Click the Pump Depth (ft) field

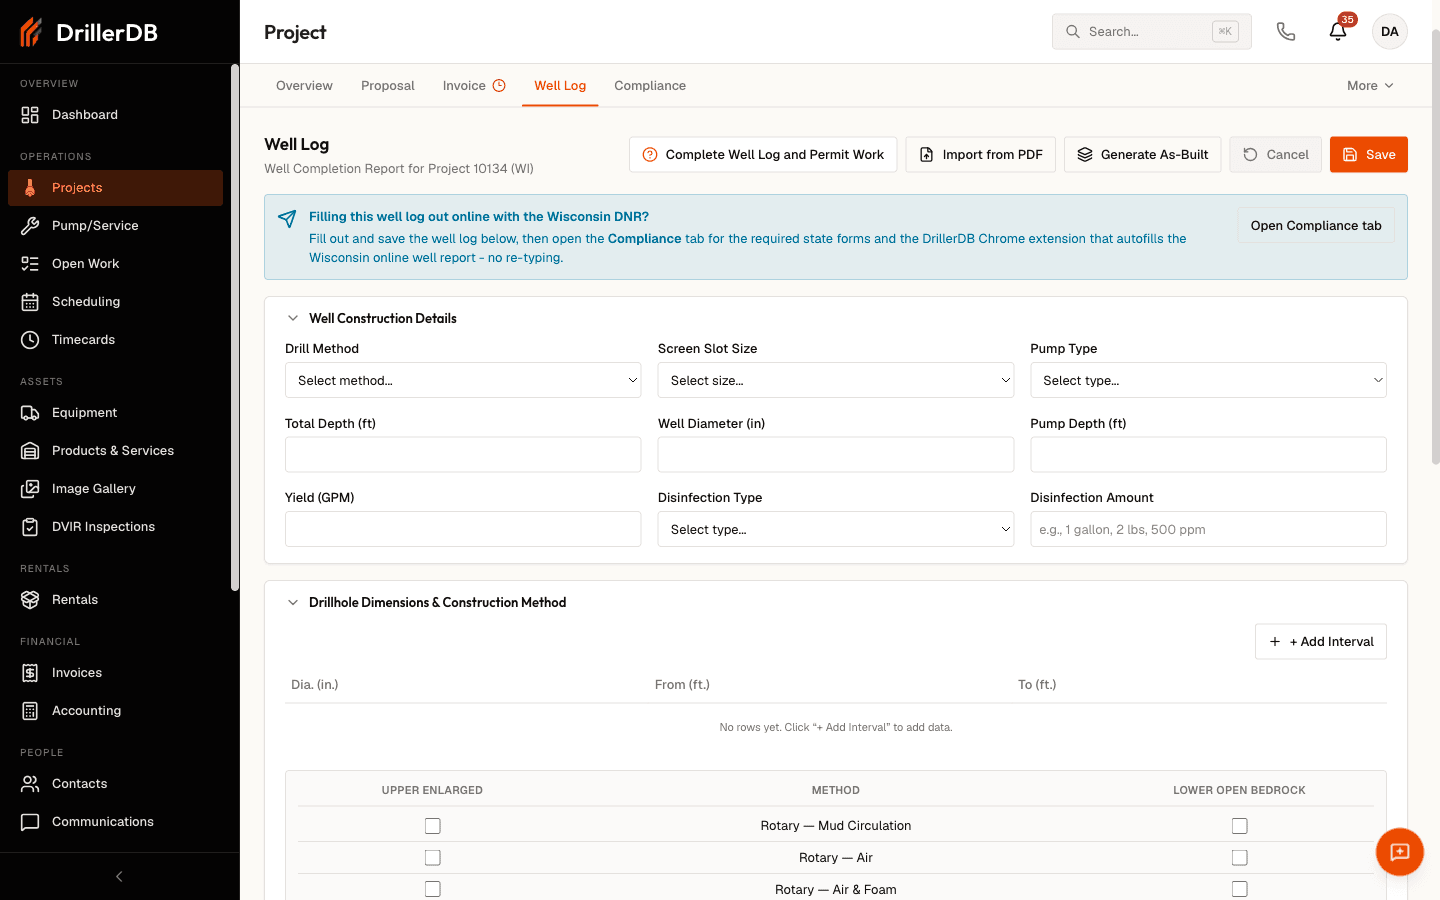coord(1208,455)
